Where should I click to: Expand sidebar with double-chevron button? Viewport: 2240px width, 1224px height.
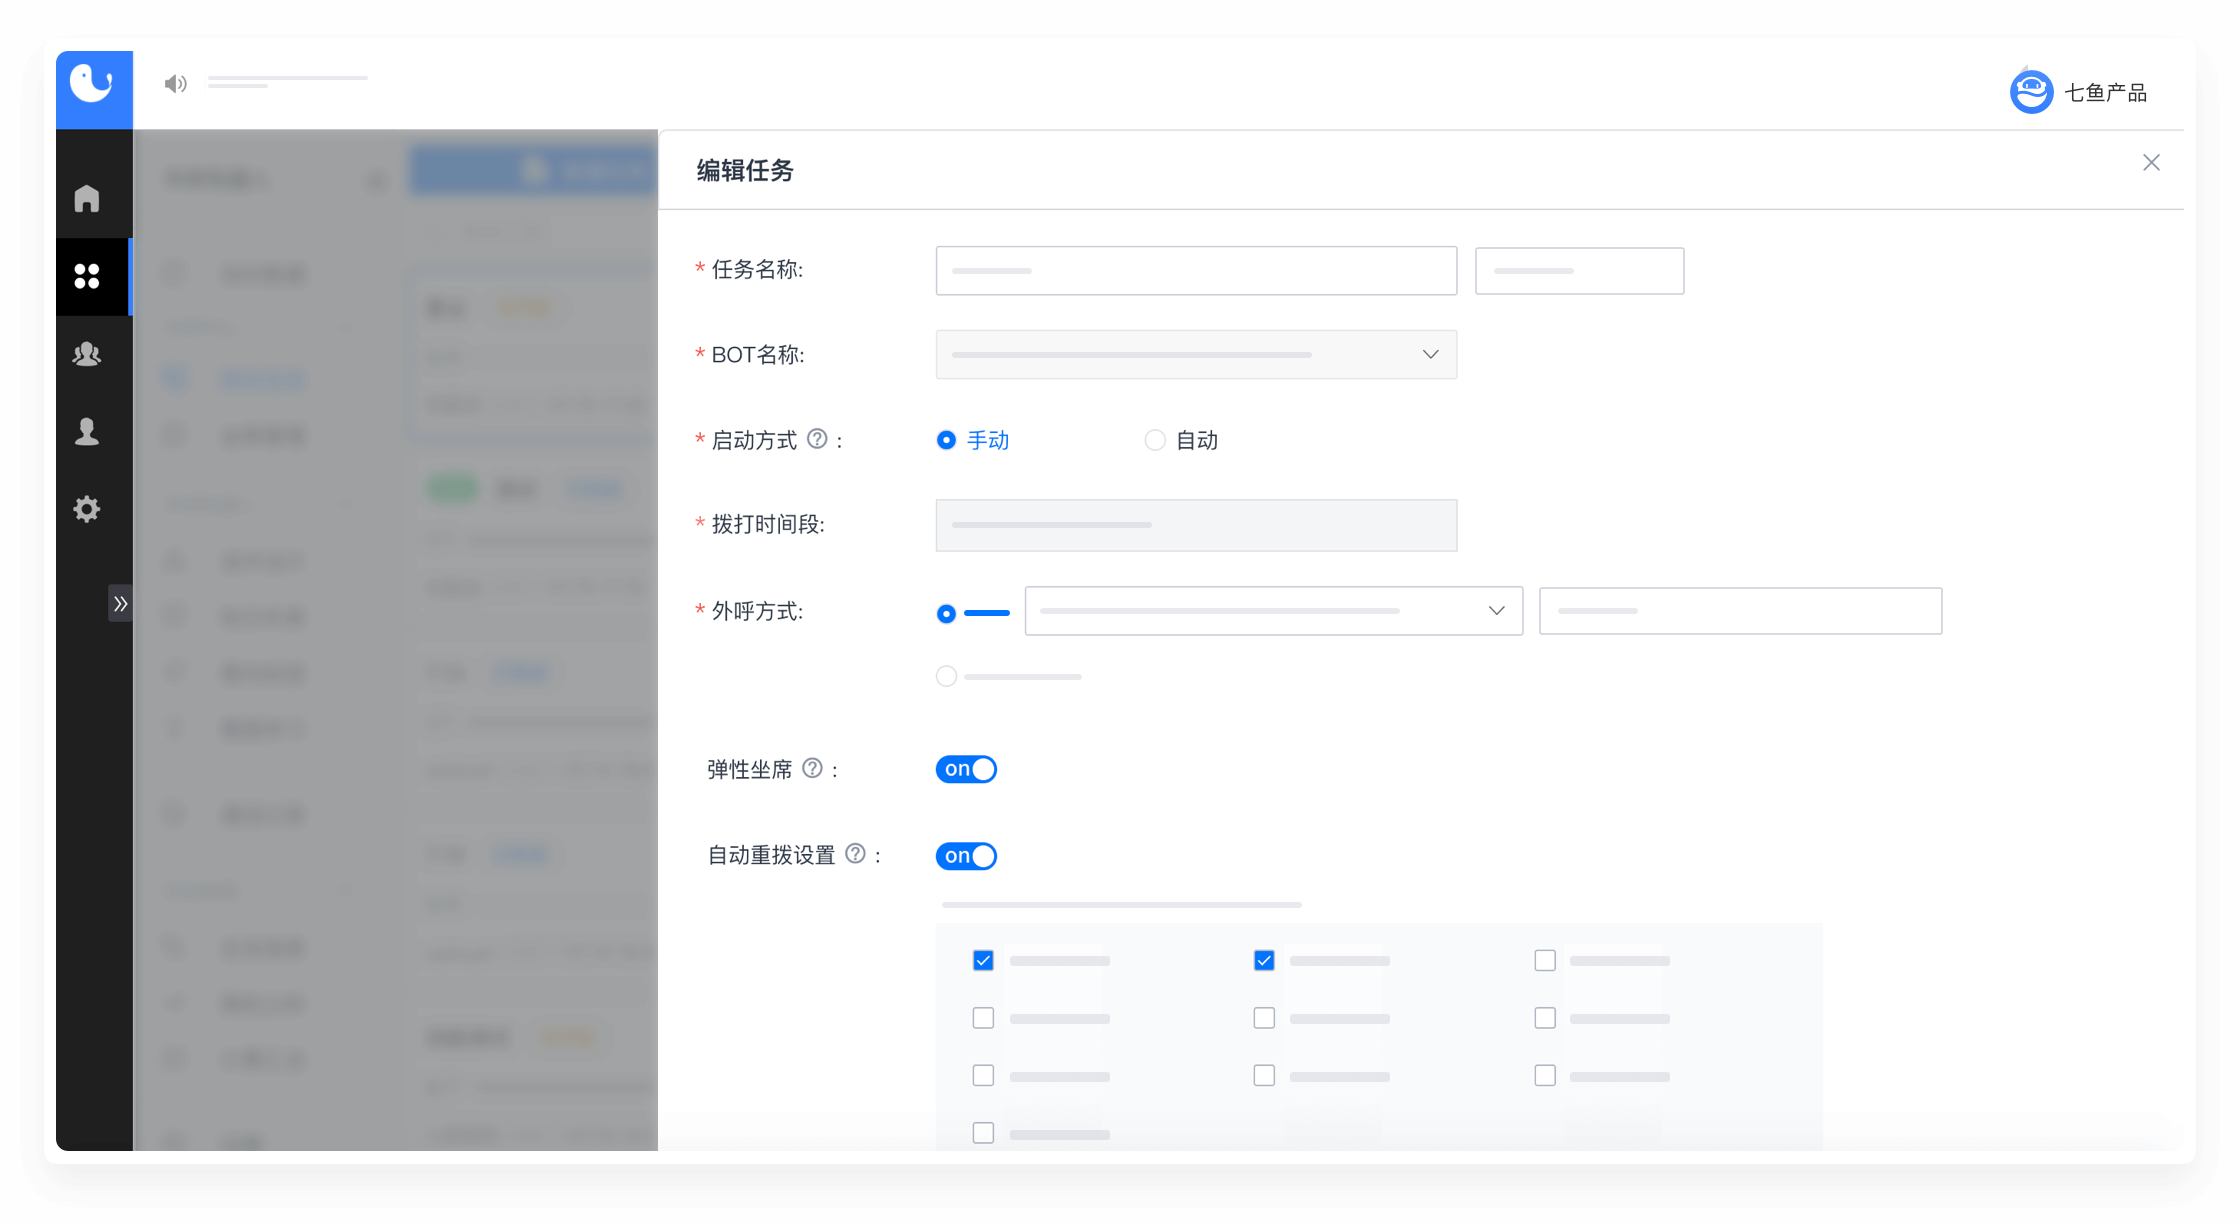tap(120, 603)
